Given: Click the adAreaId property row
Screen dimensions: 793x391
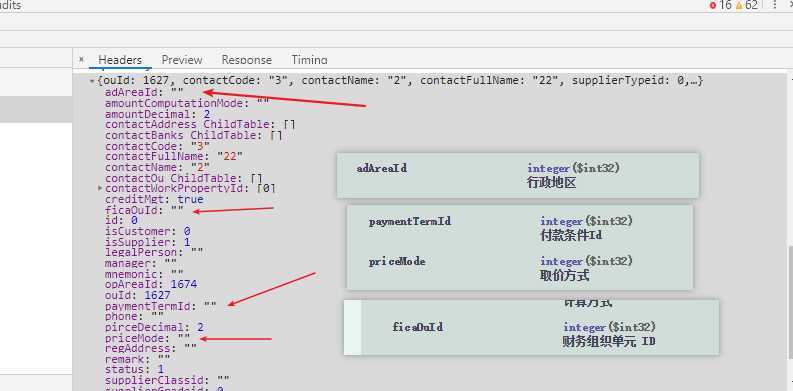Looking at the screenshot, I should (145, 93).
